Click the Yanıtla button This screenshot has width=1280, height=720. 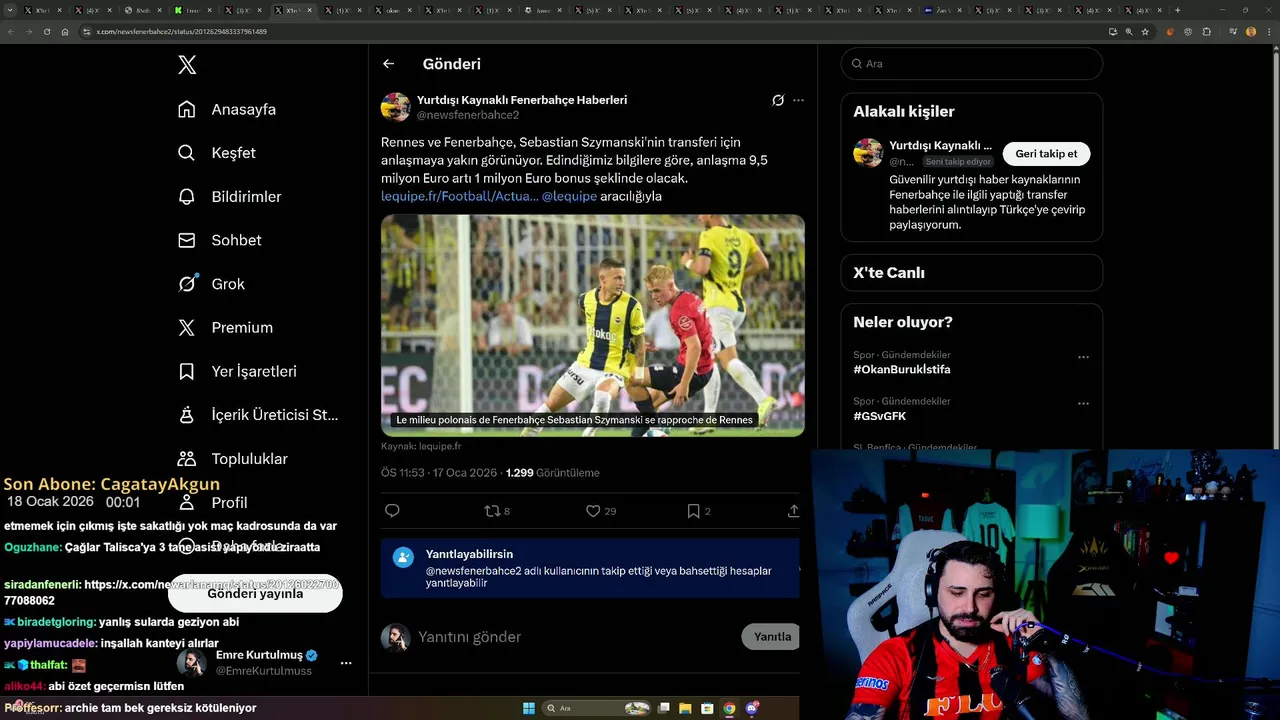click(x=771, y=637)
